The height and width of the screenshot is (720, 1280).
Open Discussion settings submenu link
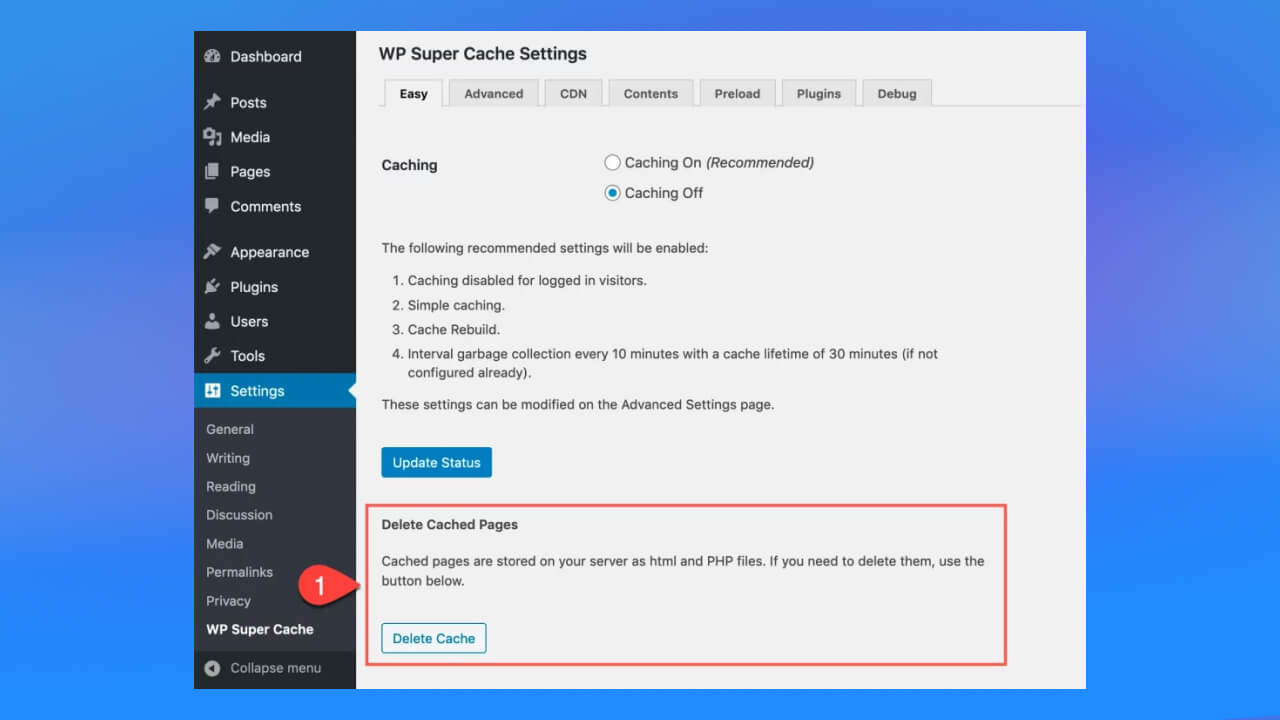(239, 515)
